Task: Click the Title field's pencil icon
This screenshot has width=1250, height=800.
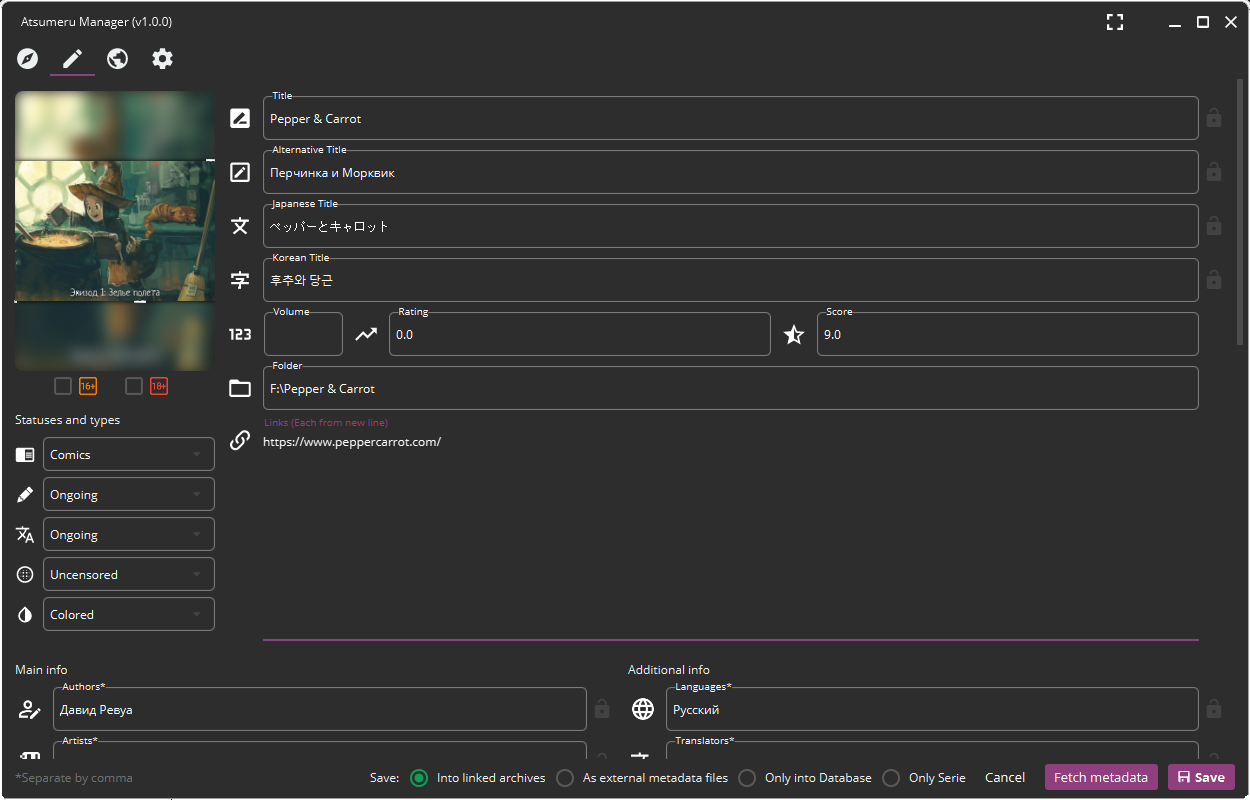Action: (x=240, y=118)
